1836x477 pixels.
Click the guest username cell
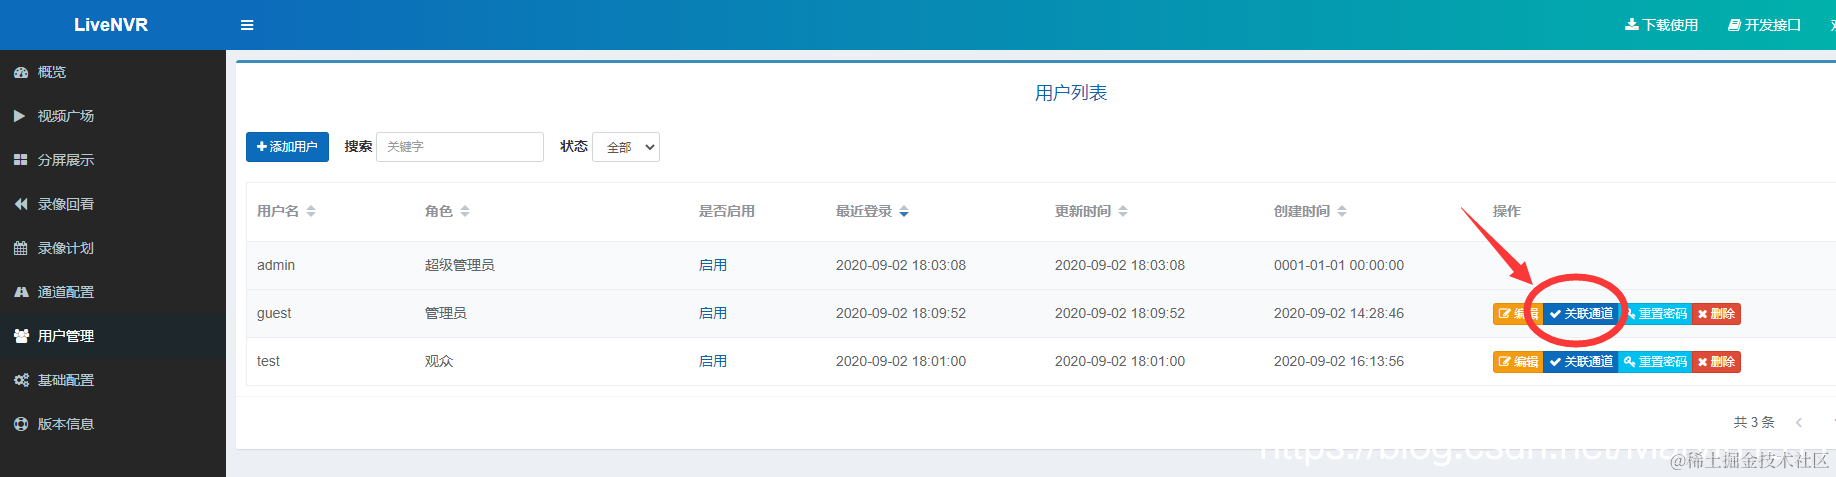point(274,313)
